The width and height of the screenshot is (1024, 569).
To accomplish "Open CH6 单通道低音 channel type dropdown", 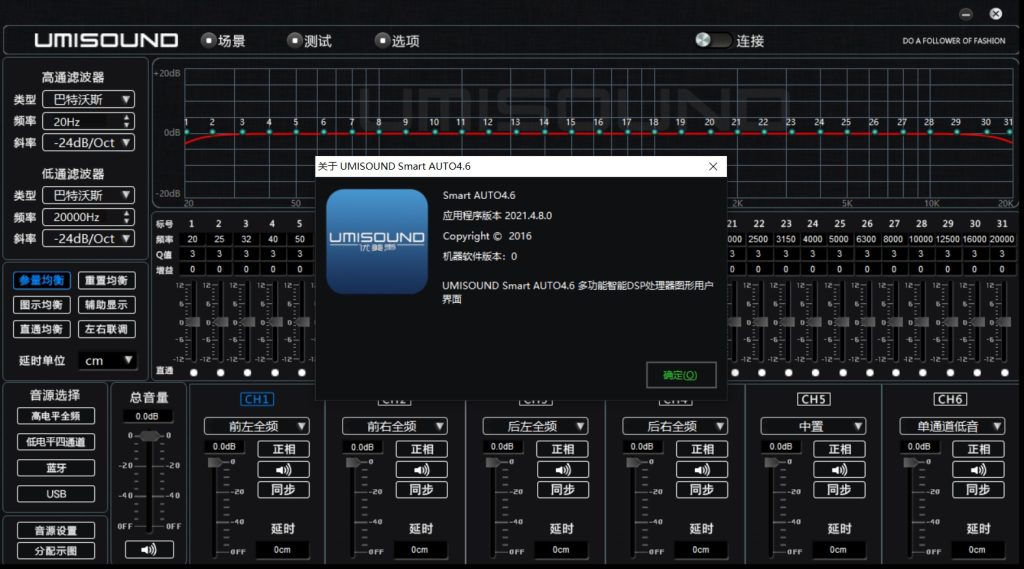I will (x=952, y=427).
